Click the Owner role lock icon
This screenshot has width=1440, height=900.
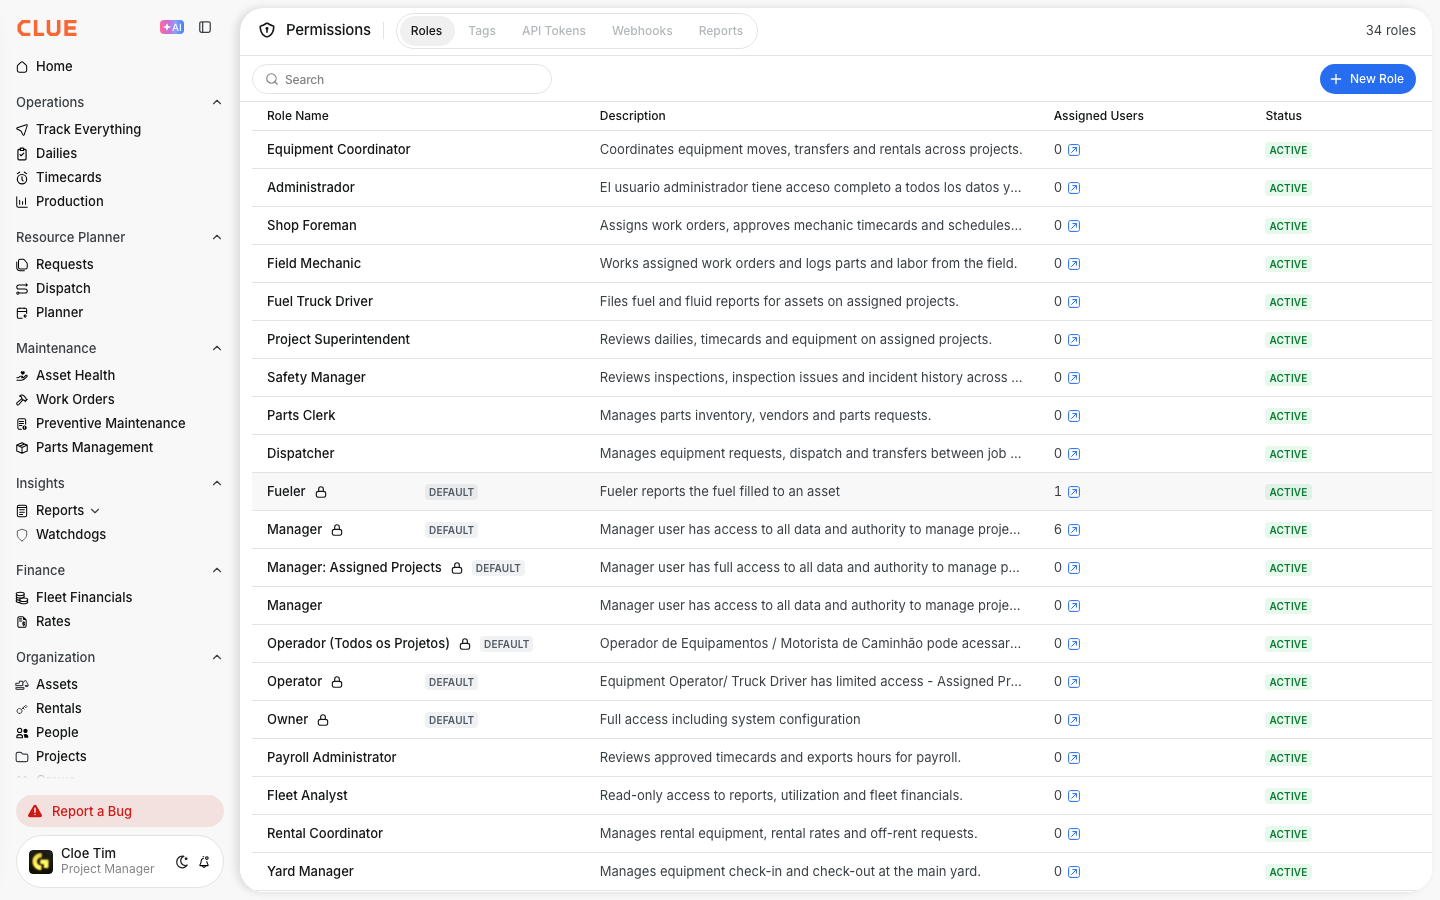click(x=323, y=720)
